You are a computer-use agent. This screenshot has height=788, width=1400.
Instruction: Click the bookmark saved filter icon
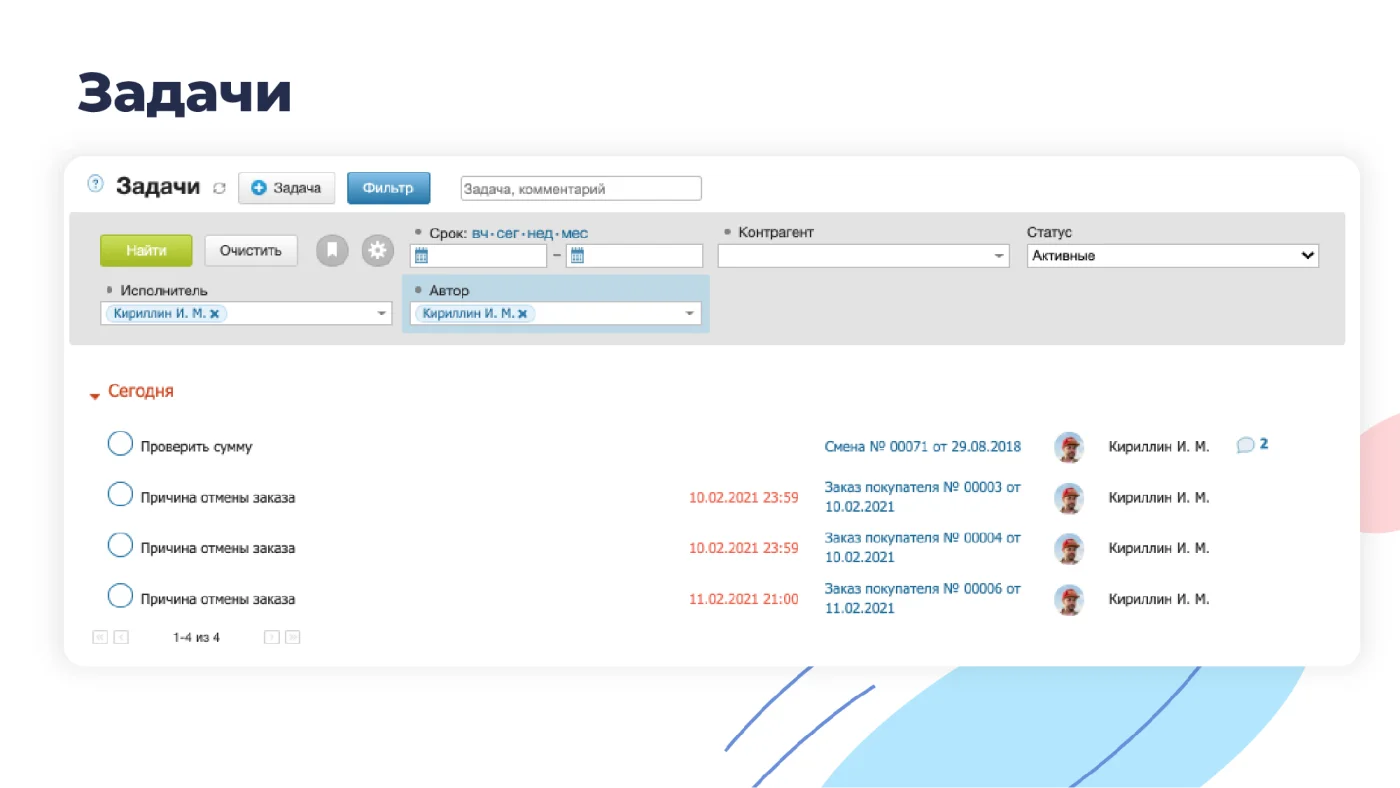332,250
